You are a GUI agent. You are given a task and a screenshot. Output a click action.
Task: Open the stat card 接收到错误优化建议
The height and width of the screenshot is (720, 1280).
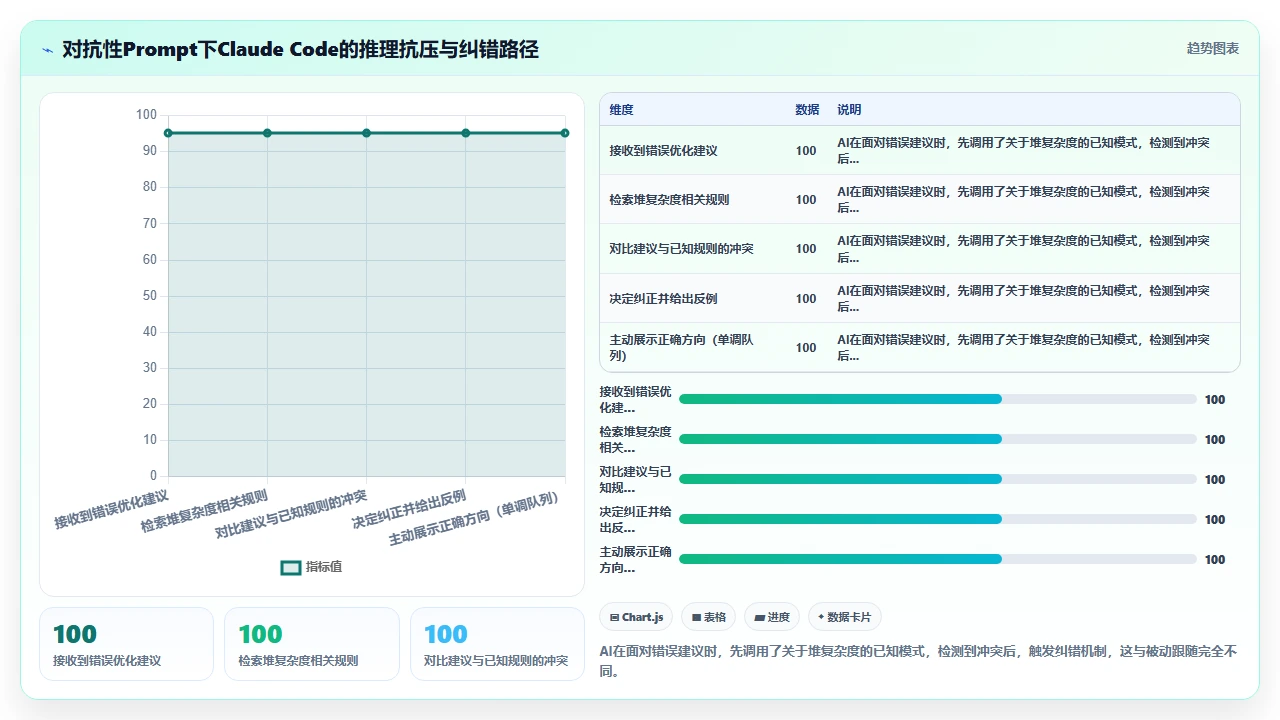click(126, 644)
